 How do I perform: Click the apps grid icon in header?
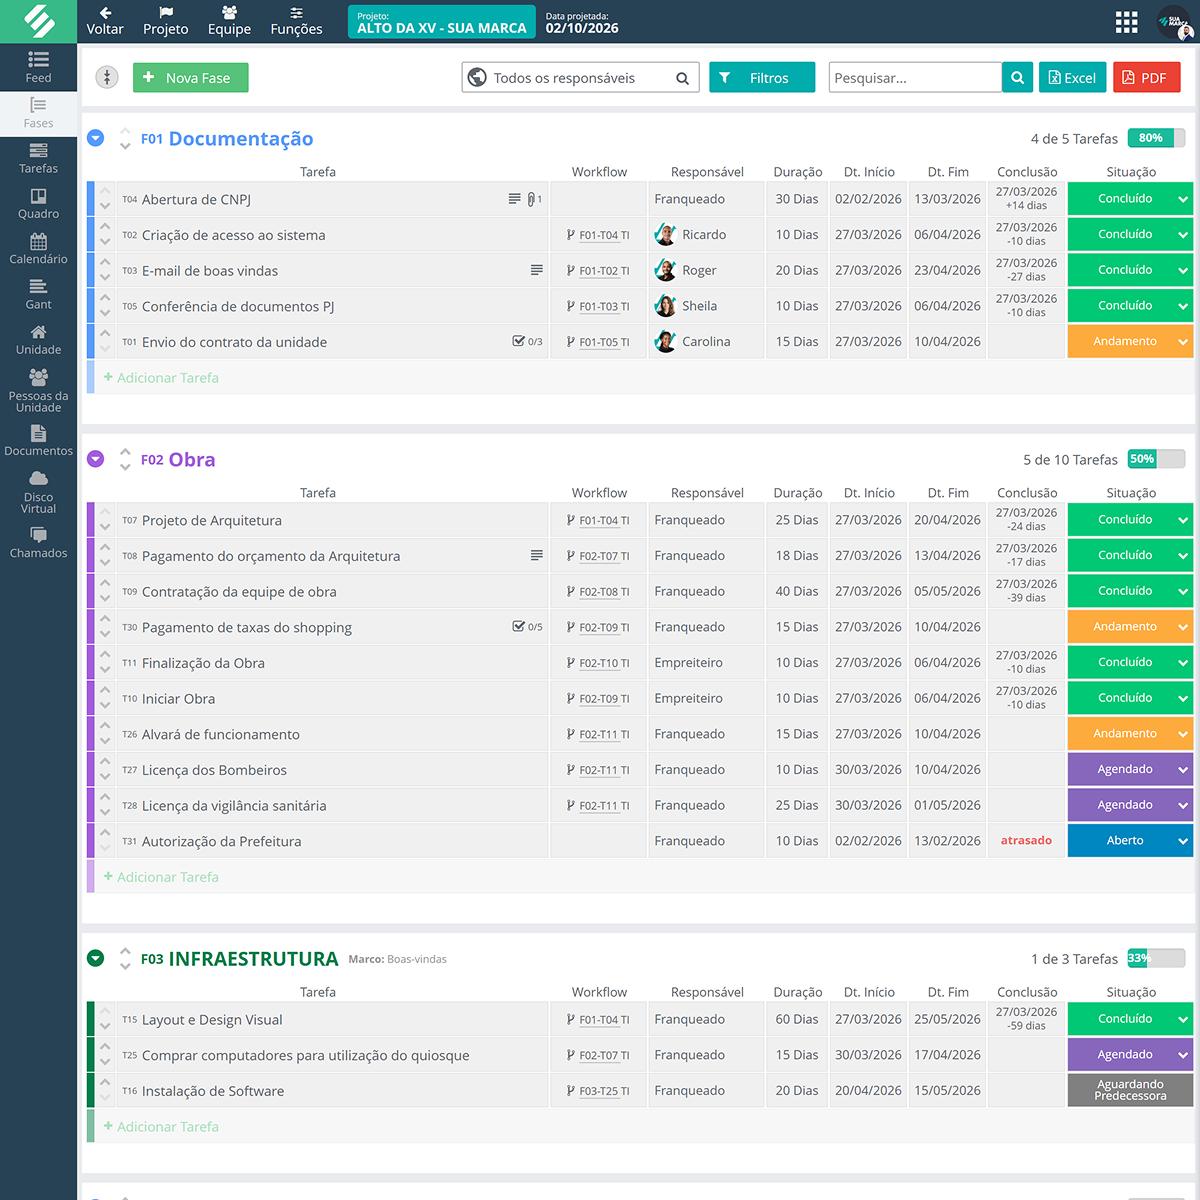click(x=1126, y=22)
